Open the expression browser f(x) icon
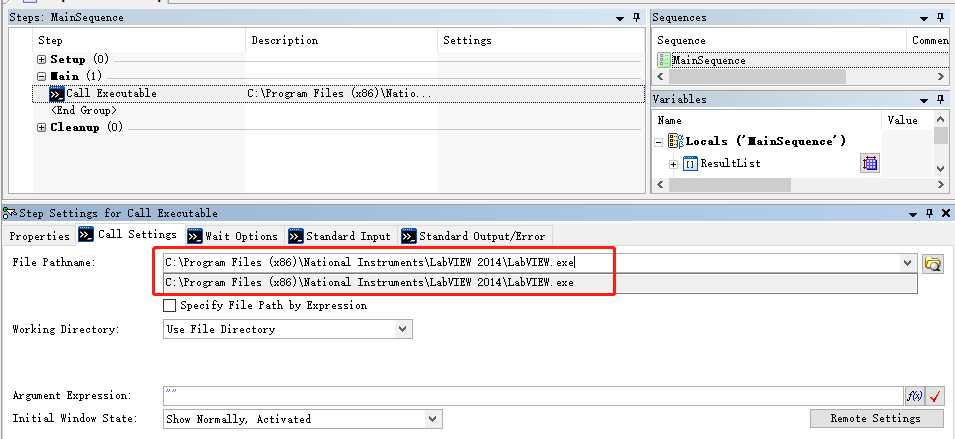955x439 pixels. [x=914, y=396]
